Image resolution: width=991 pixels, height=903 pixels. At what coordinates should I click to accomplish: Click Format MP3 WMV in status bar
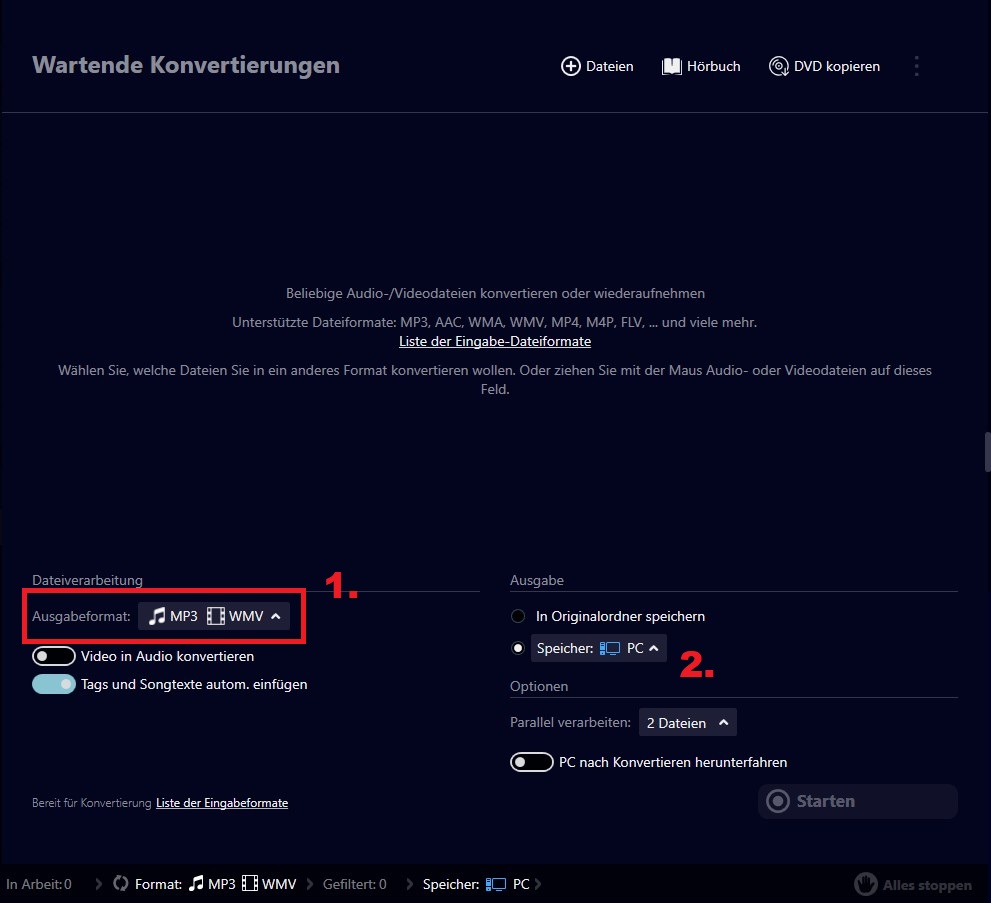215,884
